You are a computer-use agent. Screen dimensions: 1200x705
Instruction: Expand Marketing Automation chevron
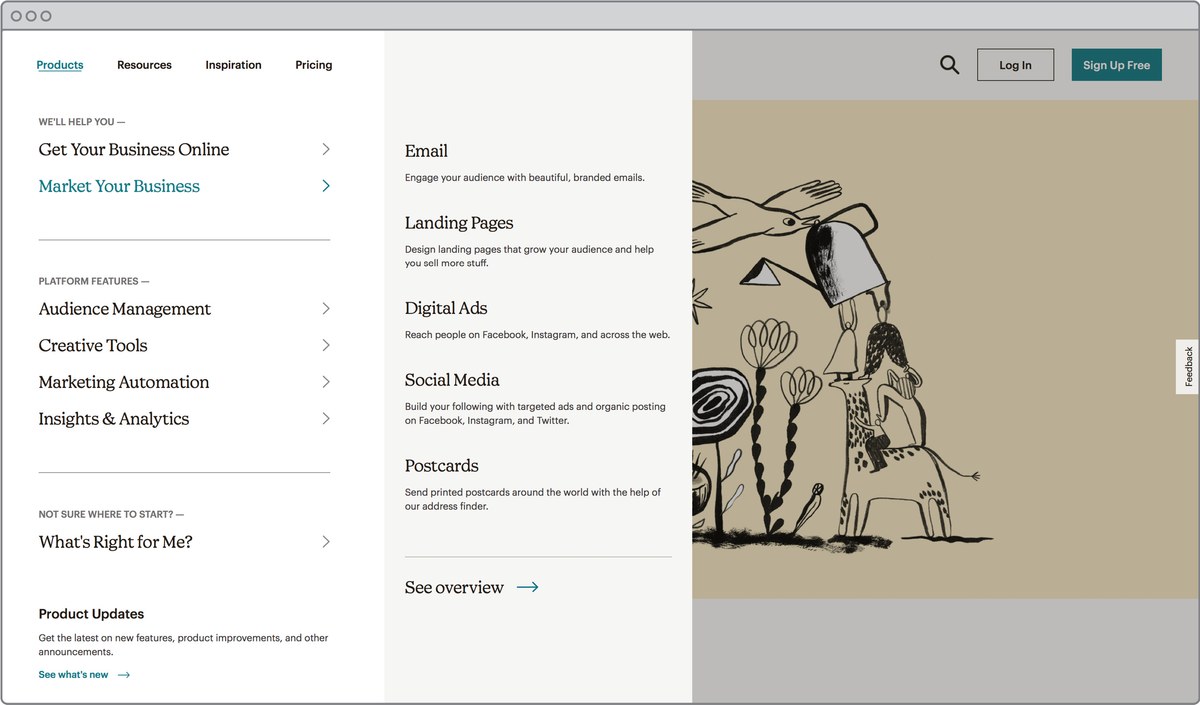point(326,382)
